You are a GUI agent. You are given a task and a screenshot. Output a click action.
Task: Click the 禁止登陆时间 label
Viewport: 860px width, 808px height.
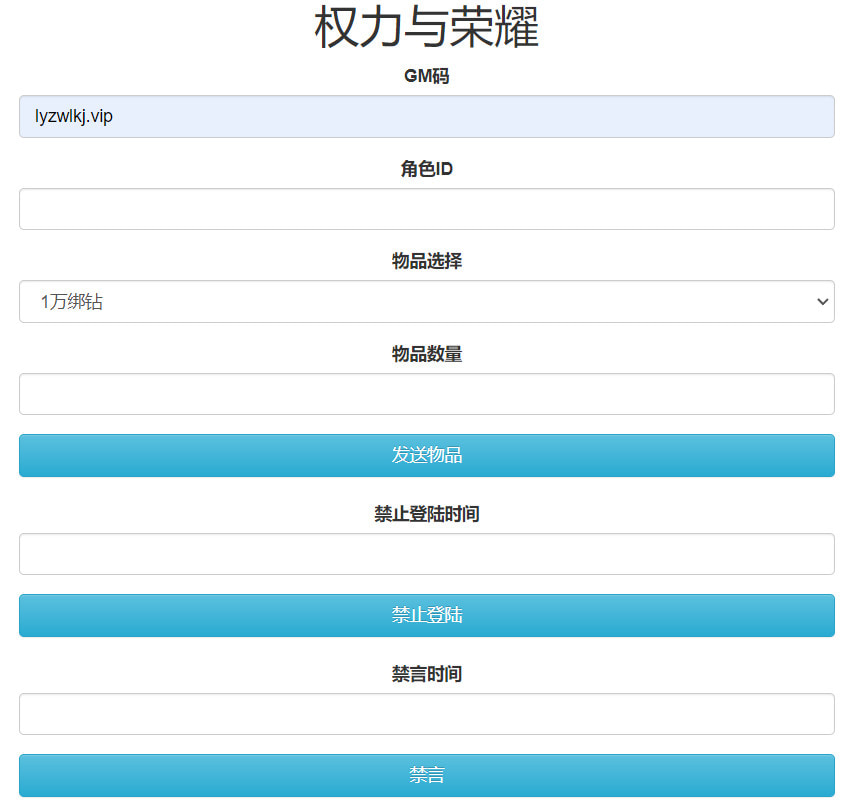426,514
